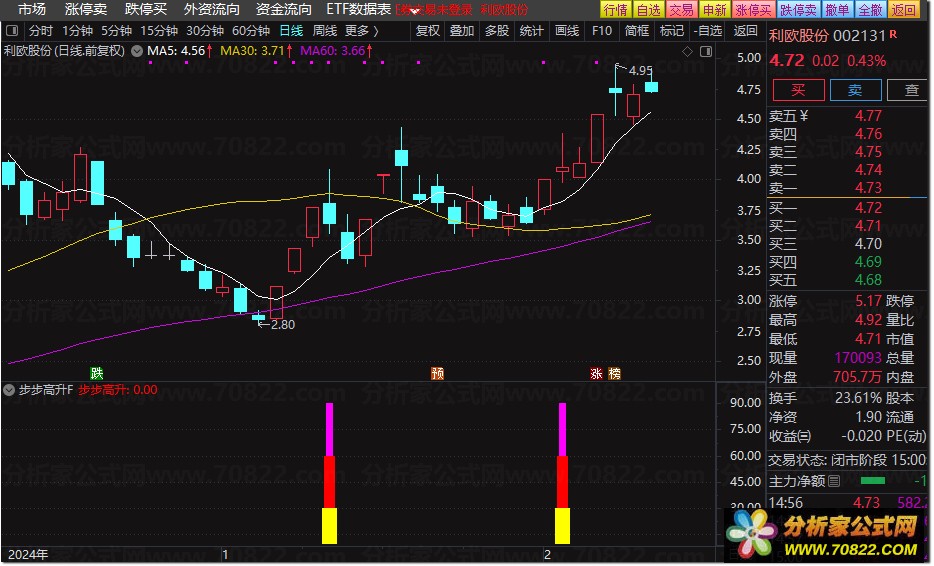Click the 跌 event marker on chart
This screenshot has width=934, height=566.
[x=96, y=373]
